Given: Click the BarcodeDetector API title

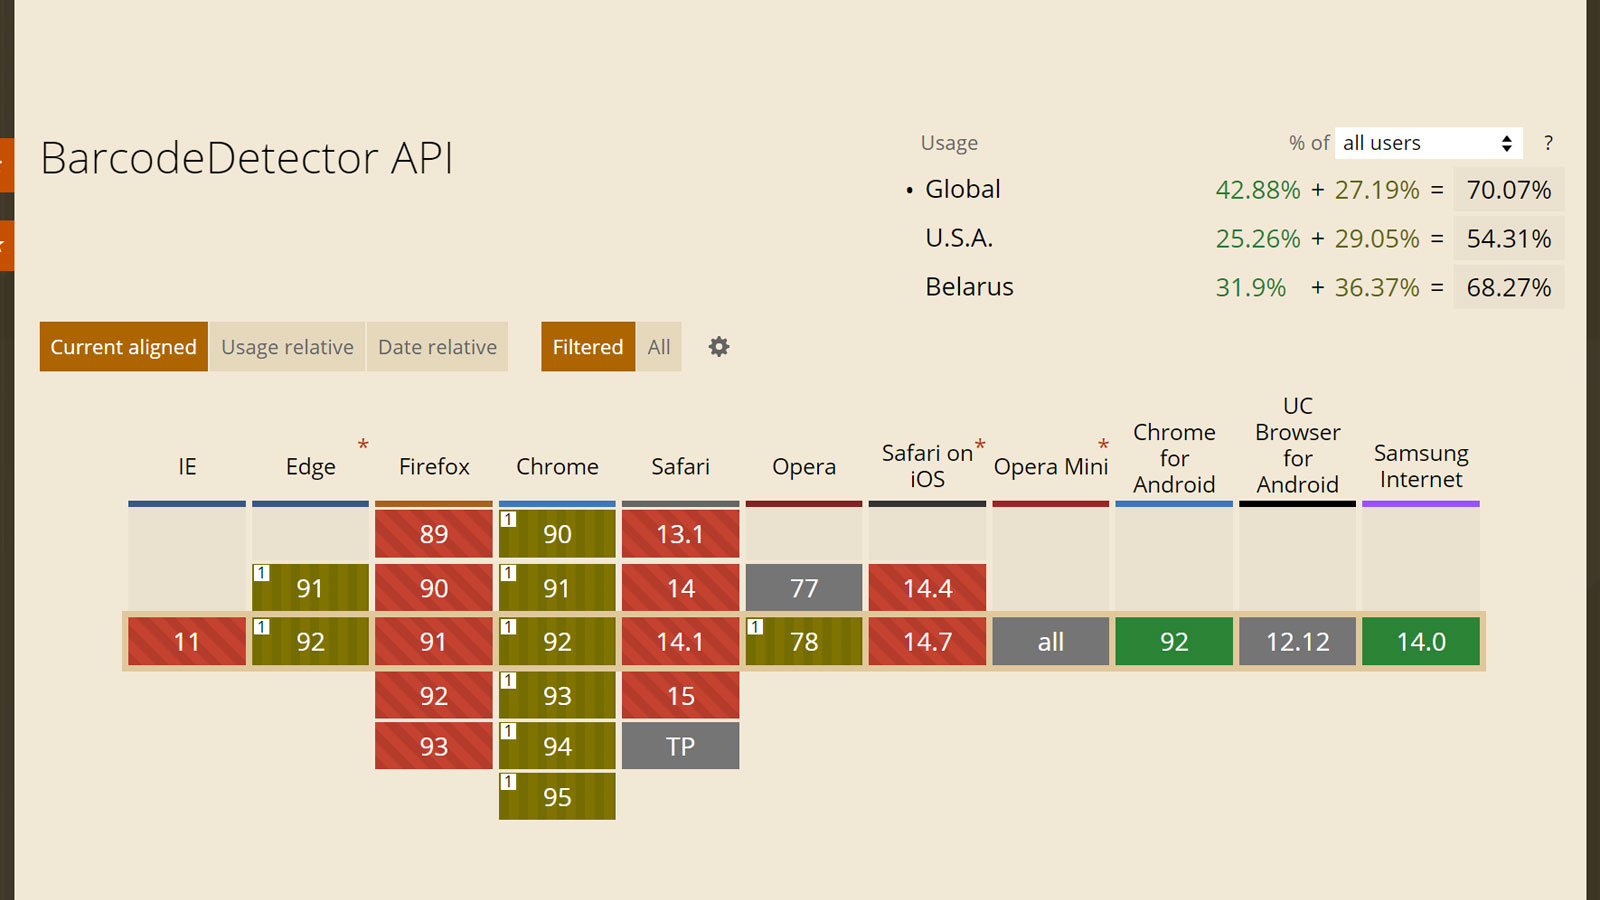Looking at the screenshot, I should 247,158.
